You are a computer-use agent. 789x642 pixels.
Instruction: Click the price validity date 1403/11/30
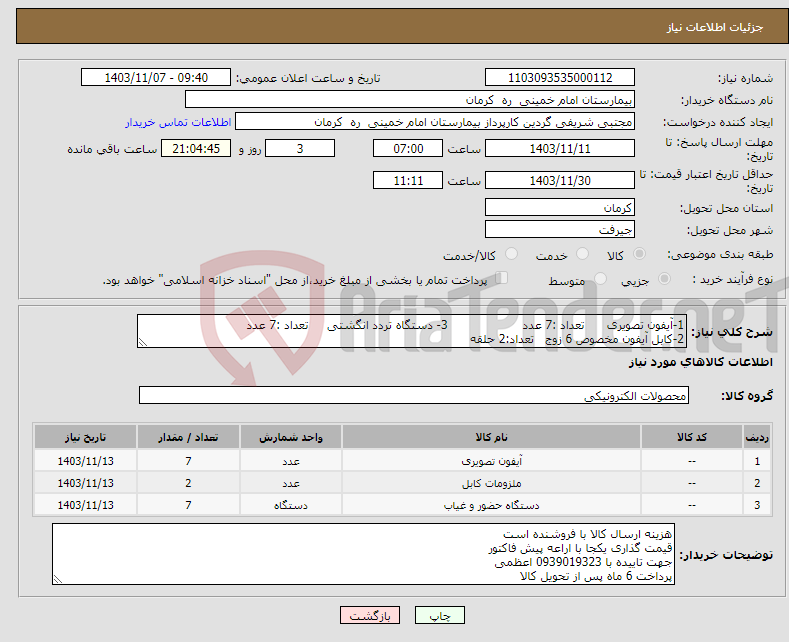click(560, 180)
